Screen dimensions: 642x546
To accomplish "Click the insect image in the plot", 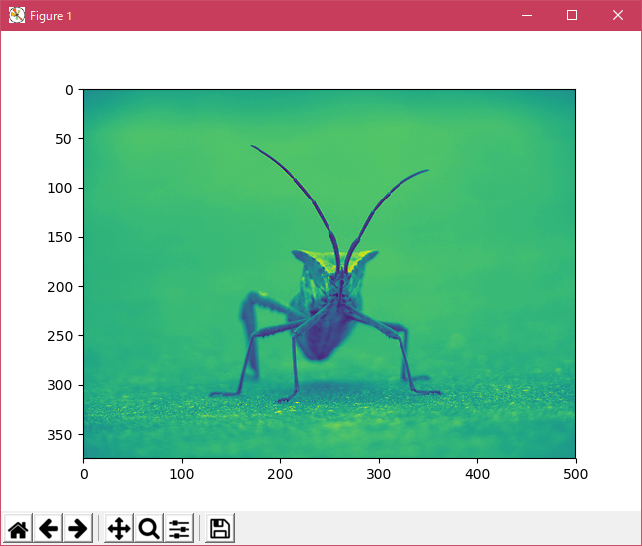I will 330,273.
